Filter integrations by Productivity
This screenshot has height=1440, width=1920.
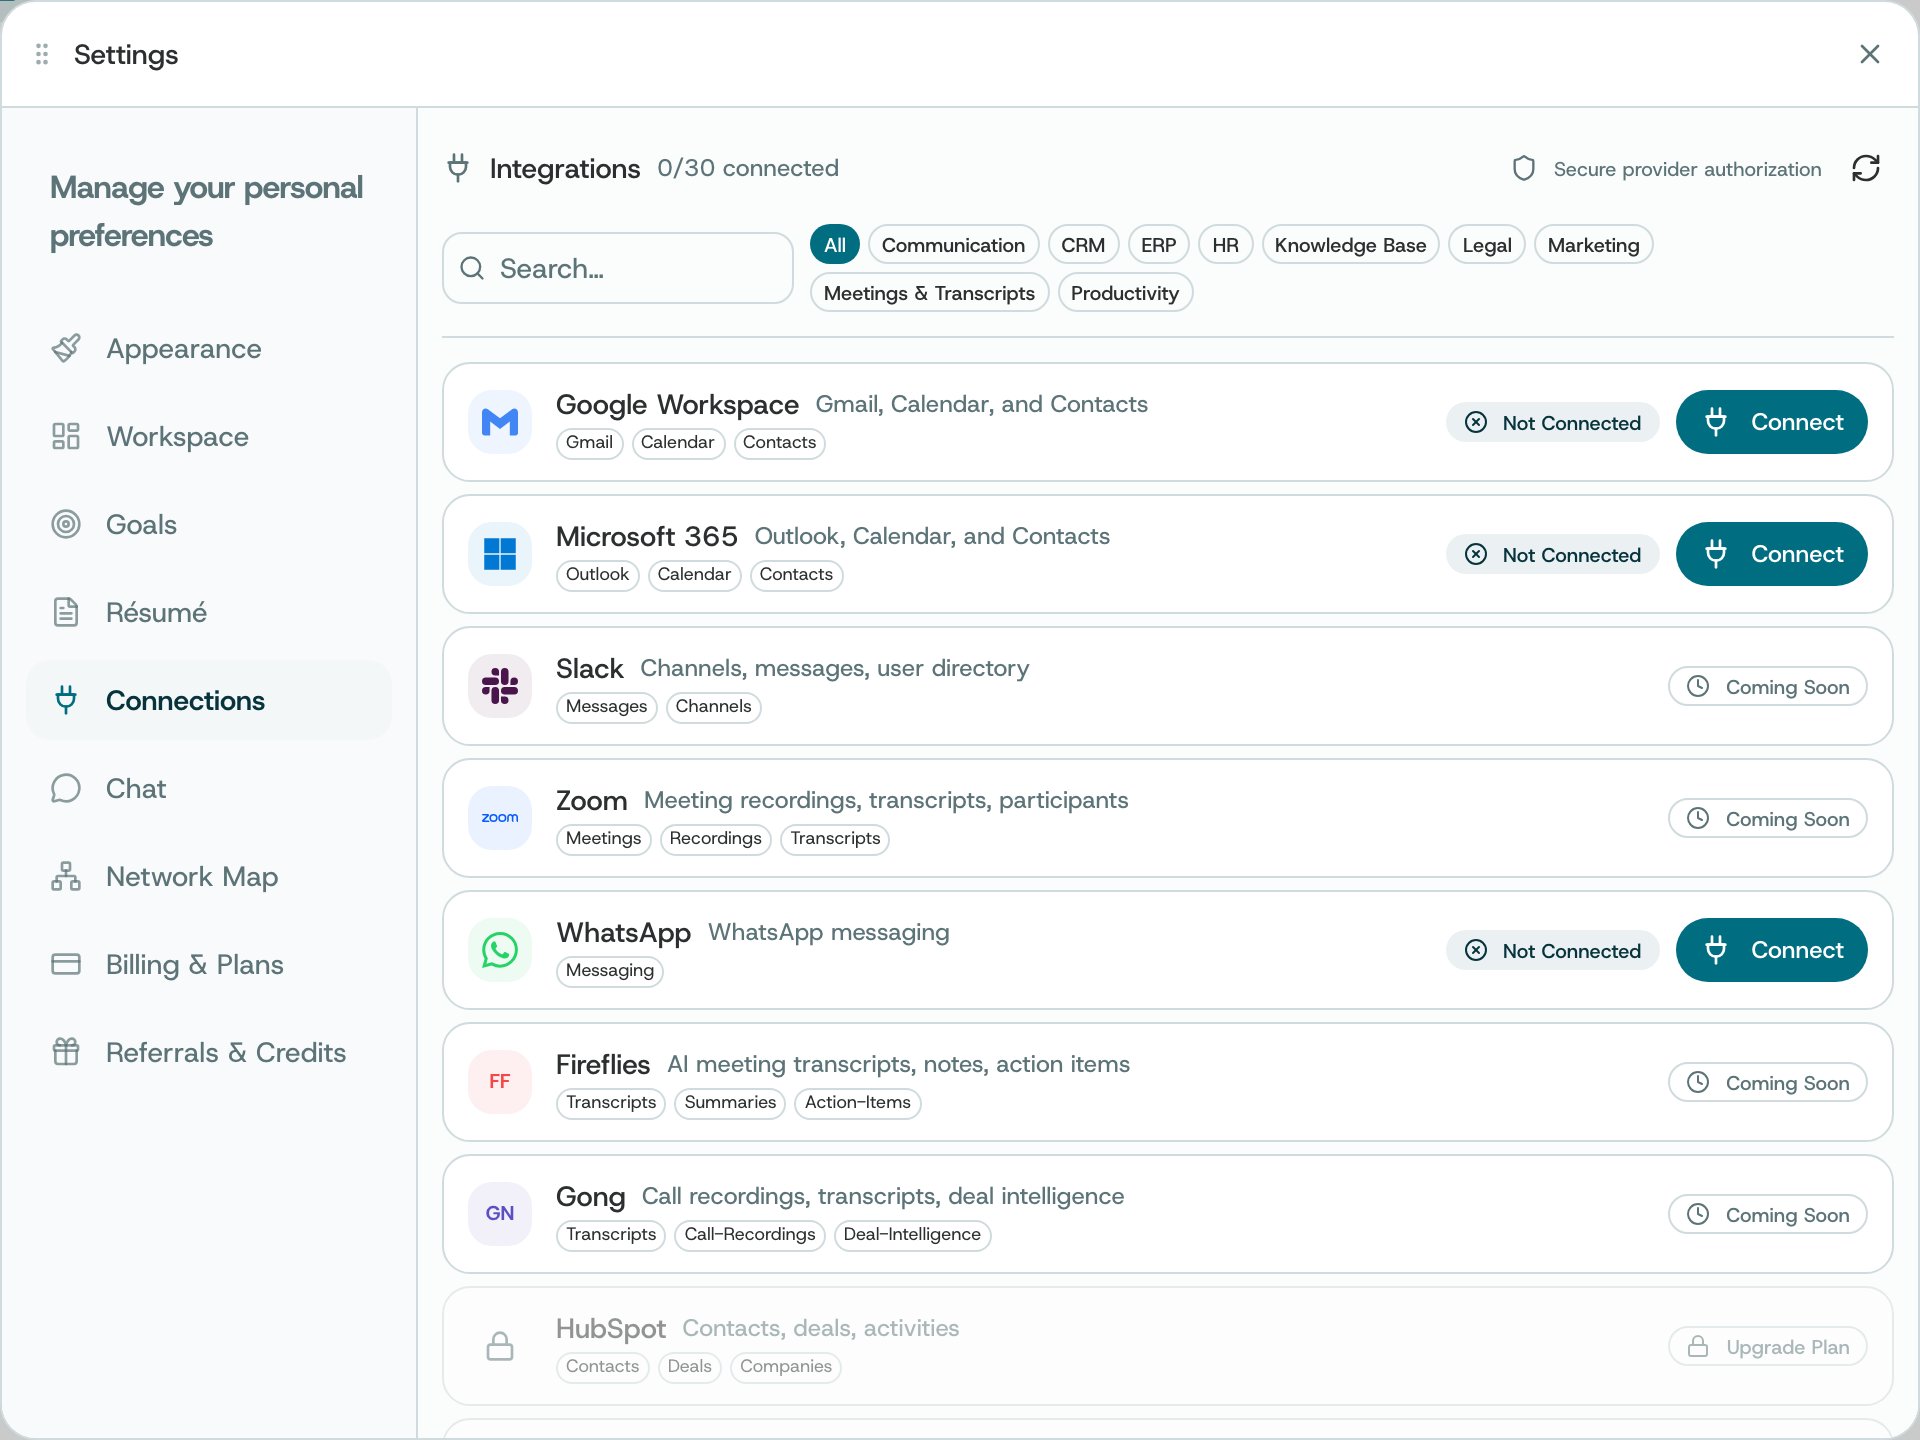(1125, 293)
